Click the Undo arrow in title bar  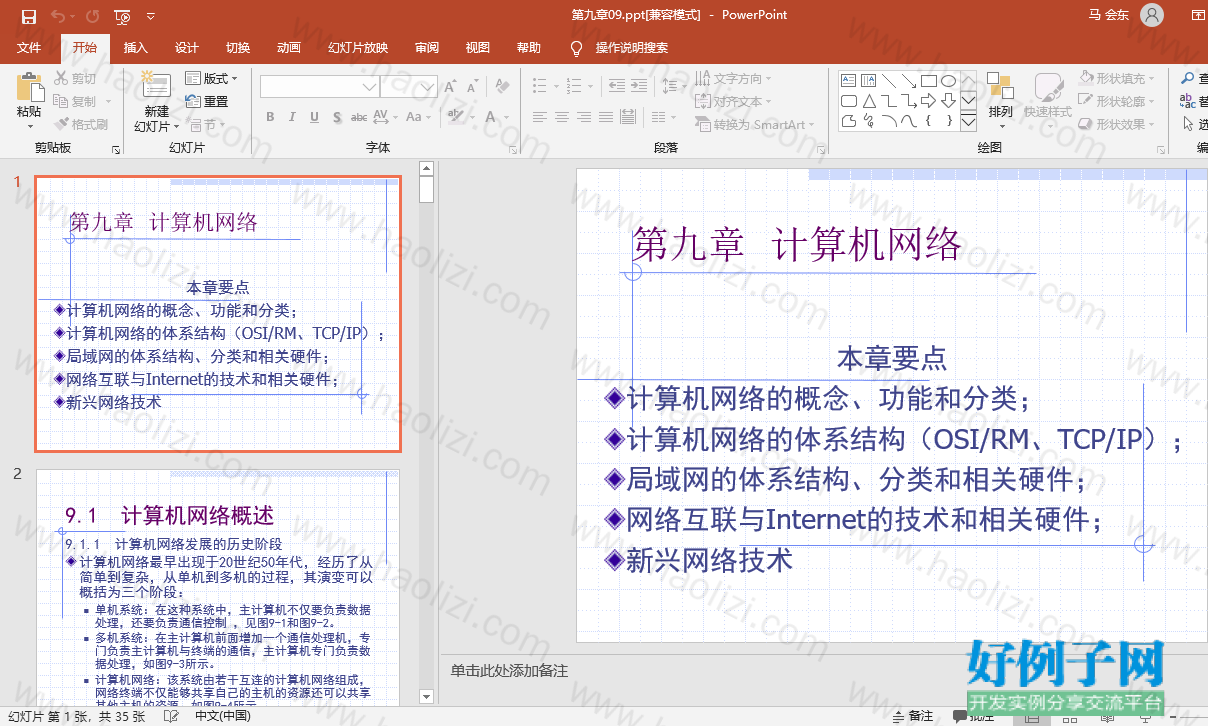57,16
